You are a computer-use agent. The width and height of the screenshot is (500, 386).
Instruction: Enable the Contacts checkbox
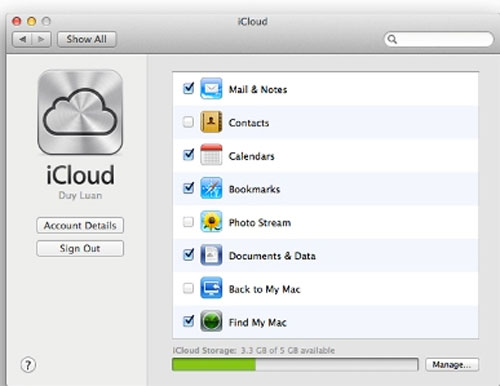pos(188,122)
